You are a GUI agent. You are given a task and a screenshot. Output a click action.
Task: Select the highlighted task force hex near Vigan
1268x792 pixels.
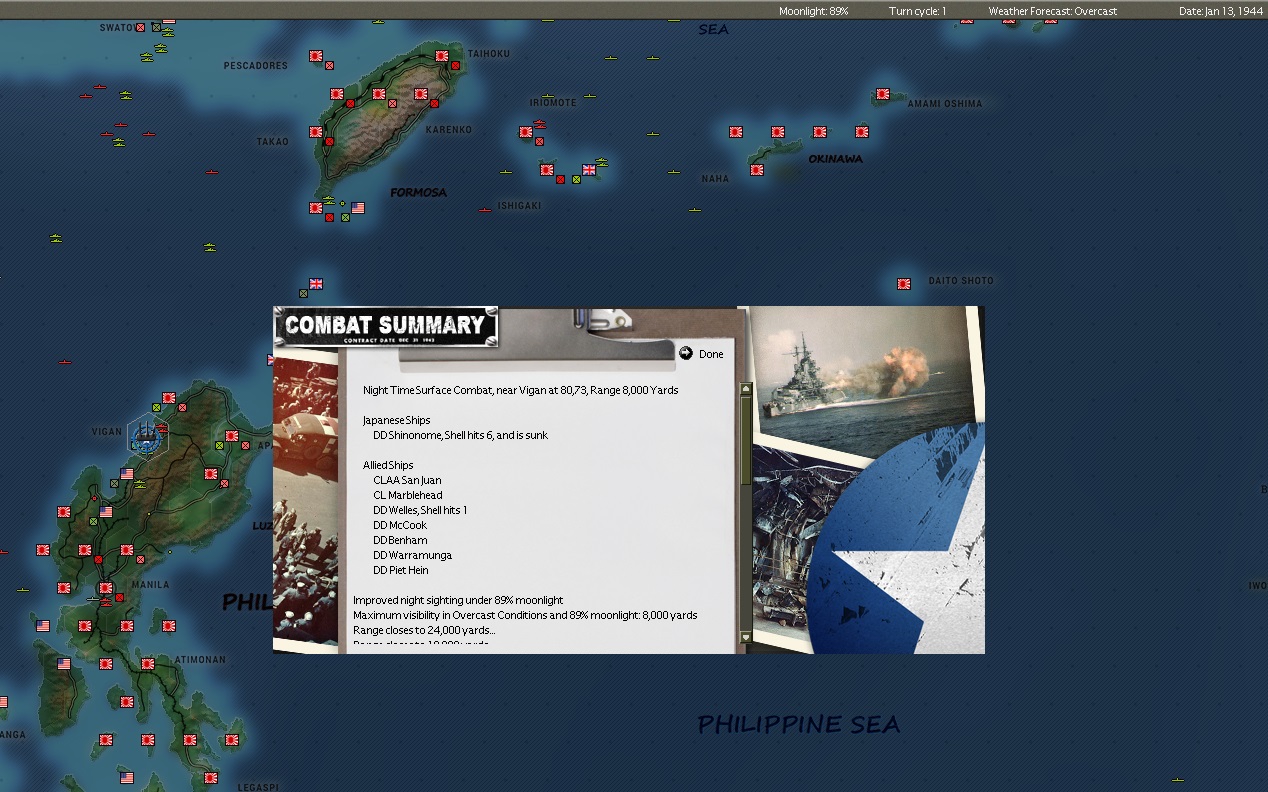tap(148, 436)
